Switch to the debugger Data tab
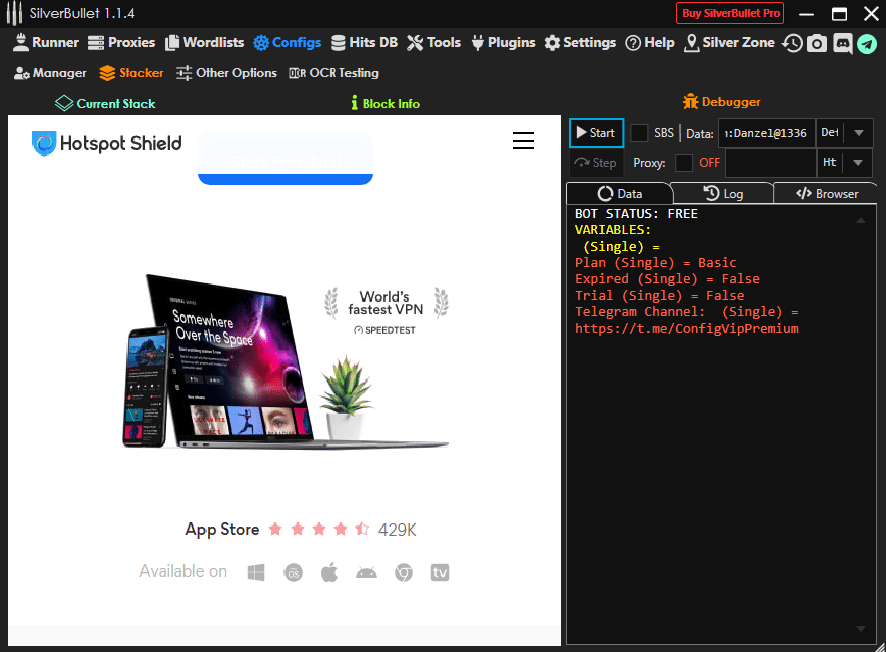 619,194
